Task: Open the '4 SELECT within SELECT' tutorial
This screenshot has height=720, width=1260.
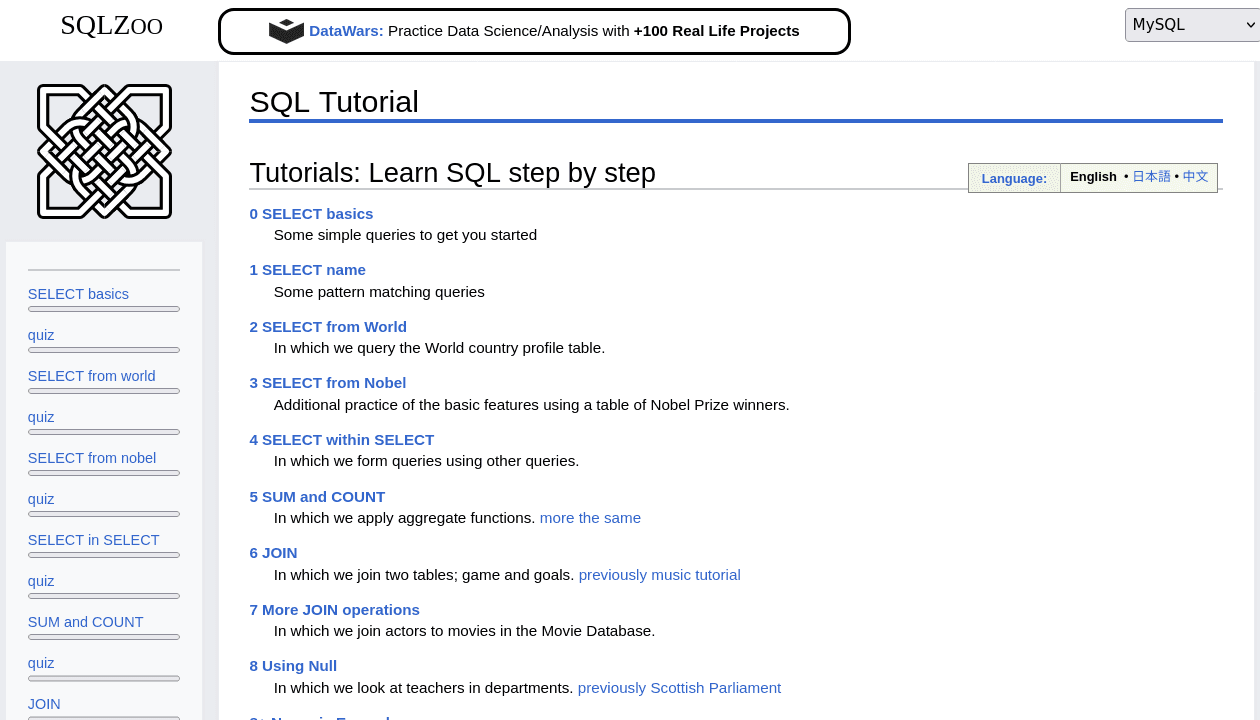Action: (x=341, y=439)
